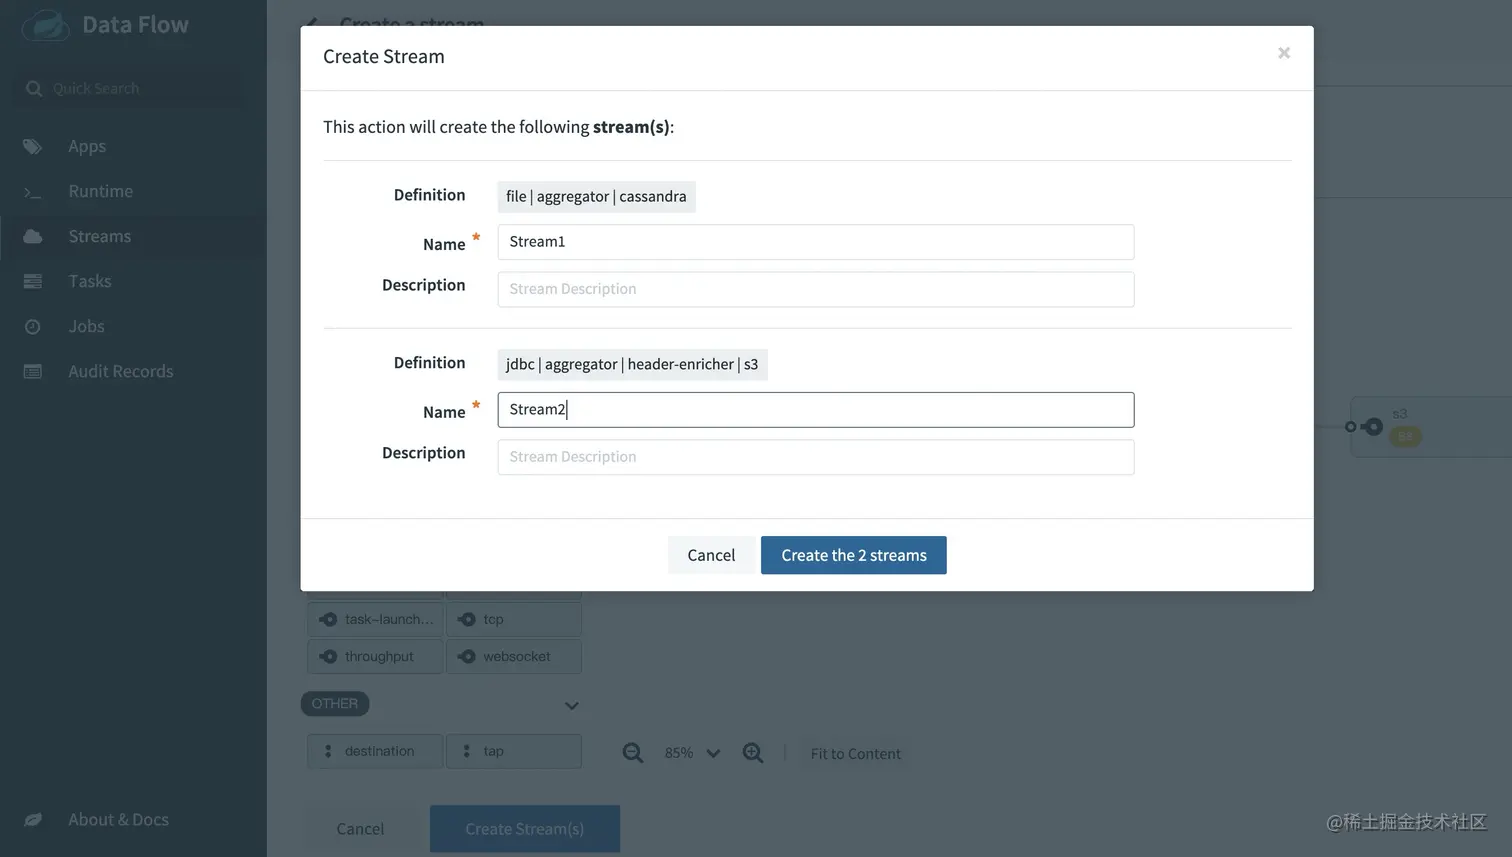Open Runtime in the sidebar

100,191
